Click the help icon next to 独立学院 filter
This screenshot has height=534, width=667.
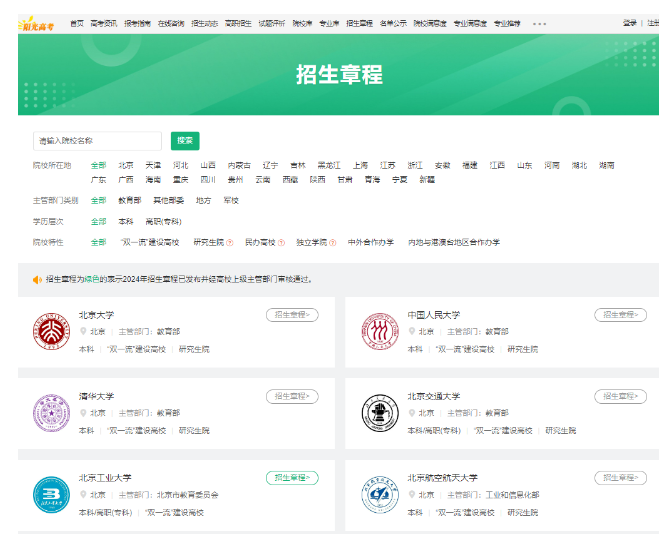coord(333,243)
